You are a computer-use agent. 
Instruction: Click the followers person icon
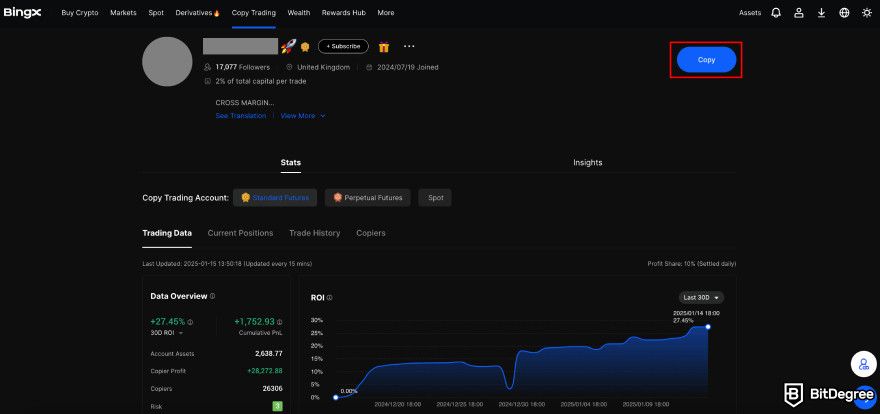click(x=208, y=67)
